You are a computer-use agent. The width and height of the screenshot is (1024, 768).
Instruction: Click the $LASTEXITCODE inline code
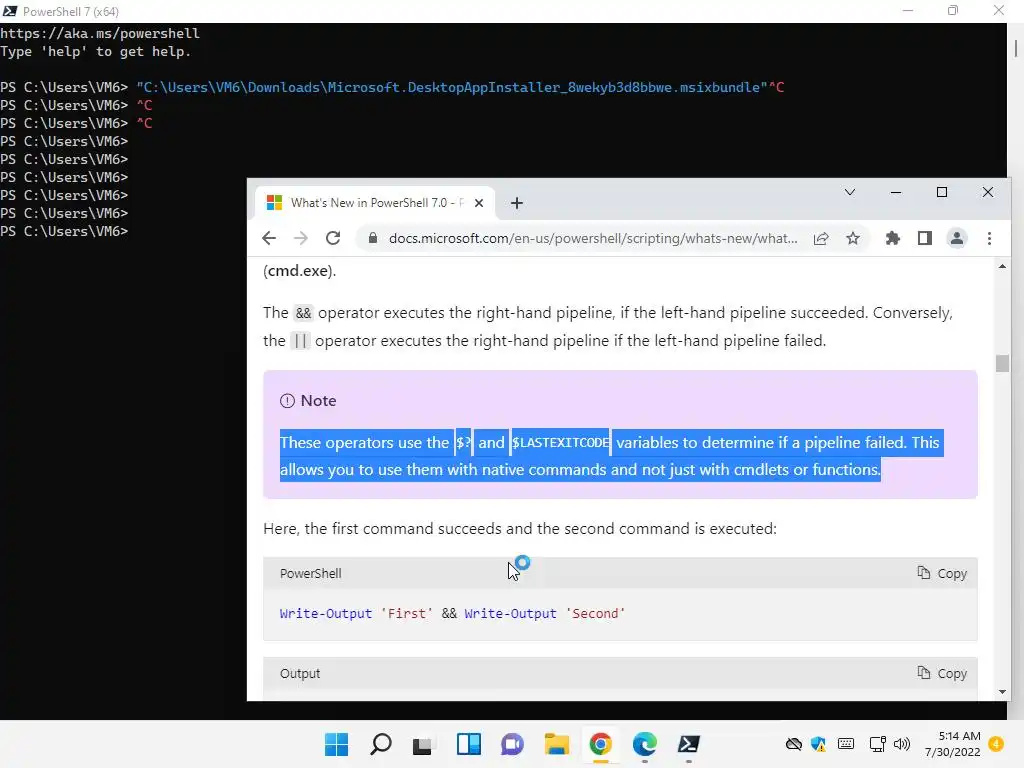click(x=560, y=443)
